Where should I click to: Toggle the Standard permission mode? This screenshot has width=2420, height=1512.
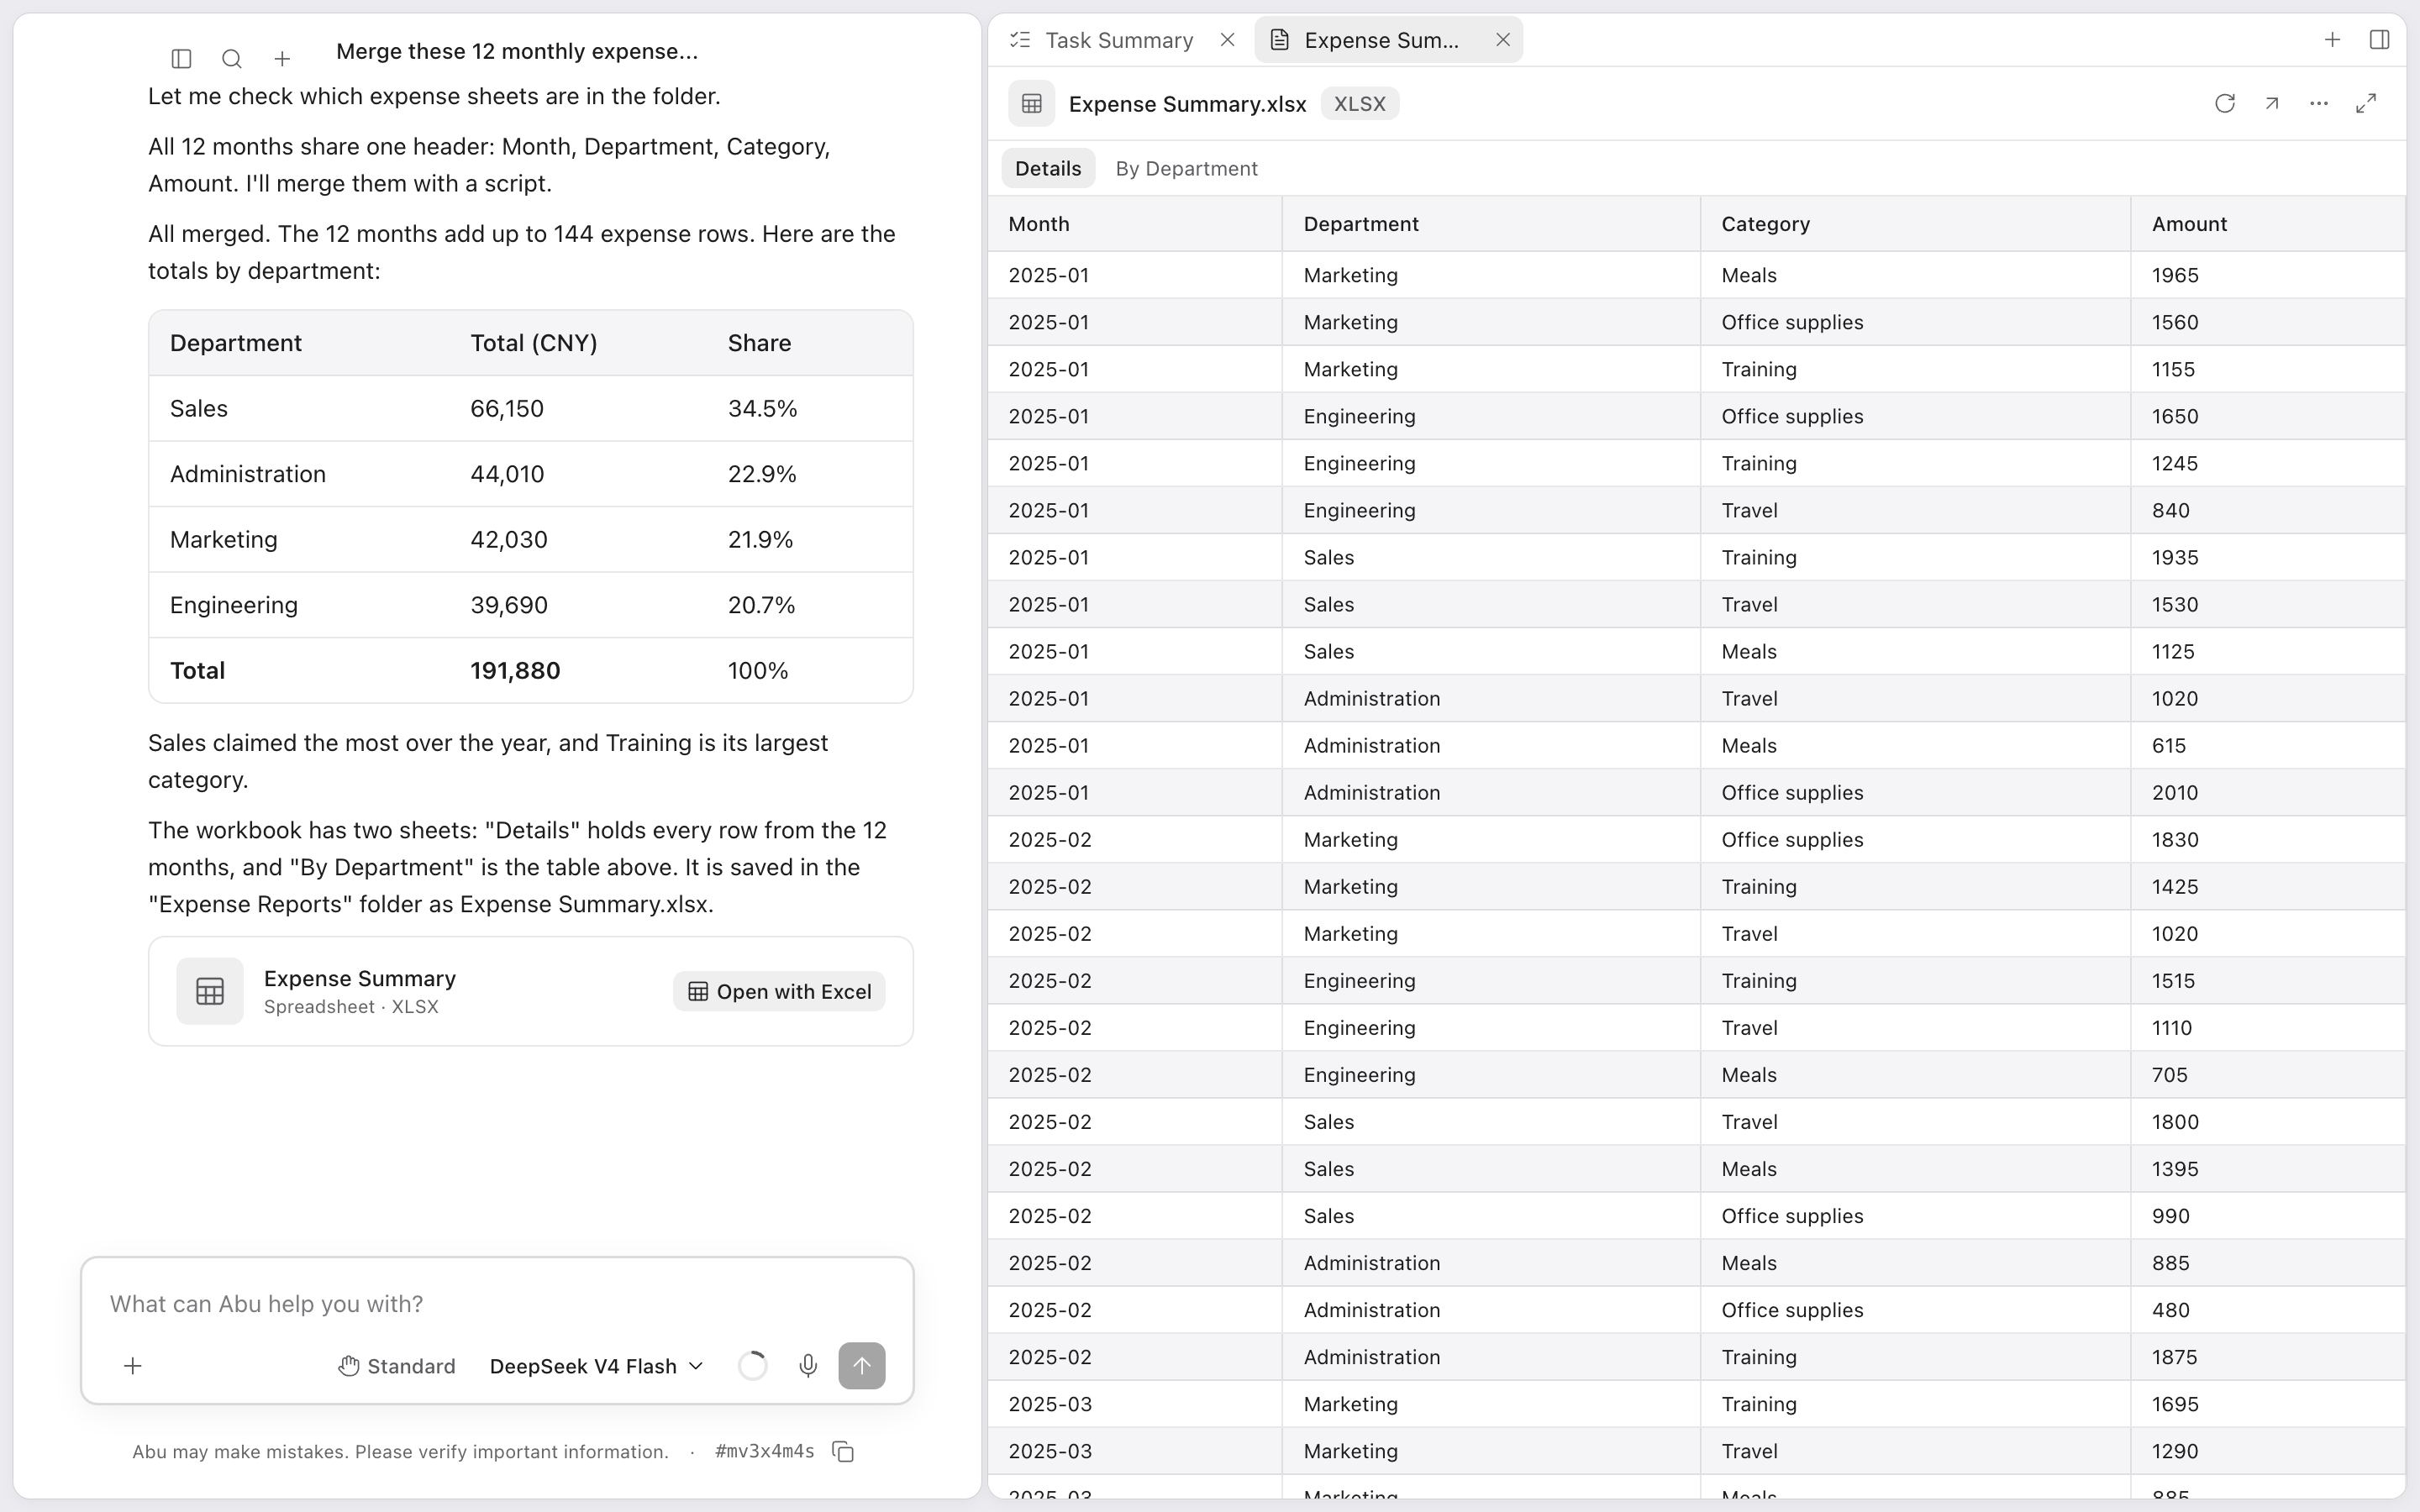397,1366
